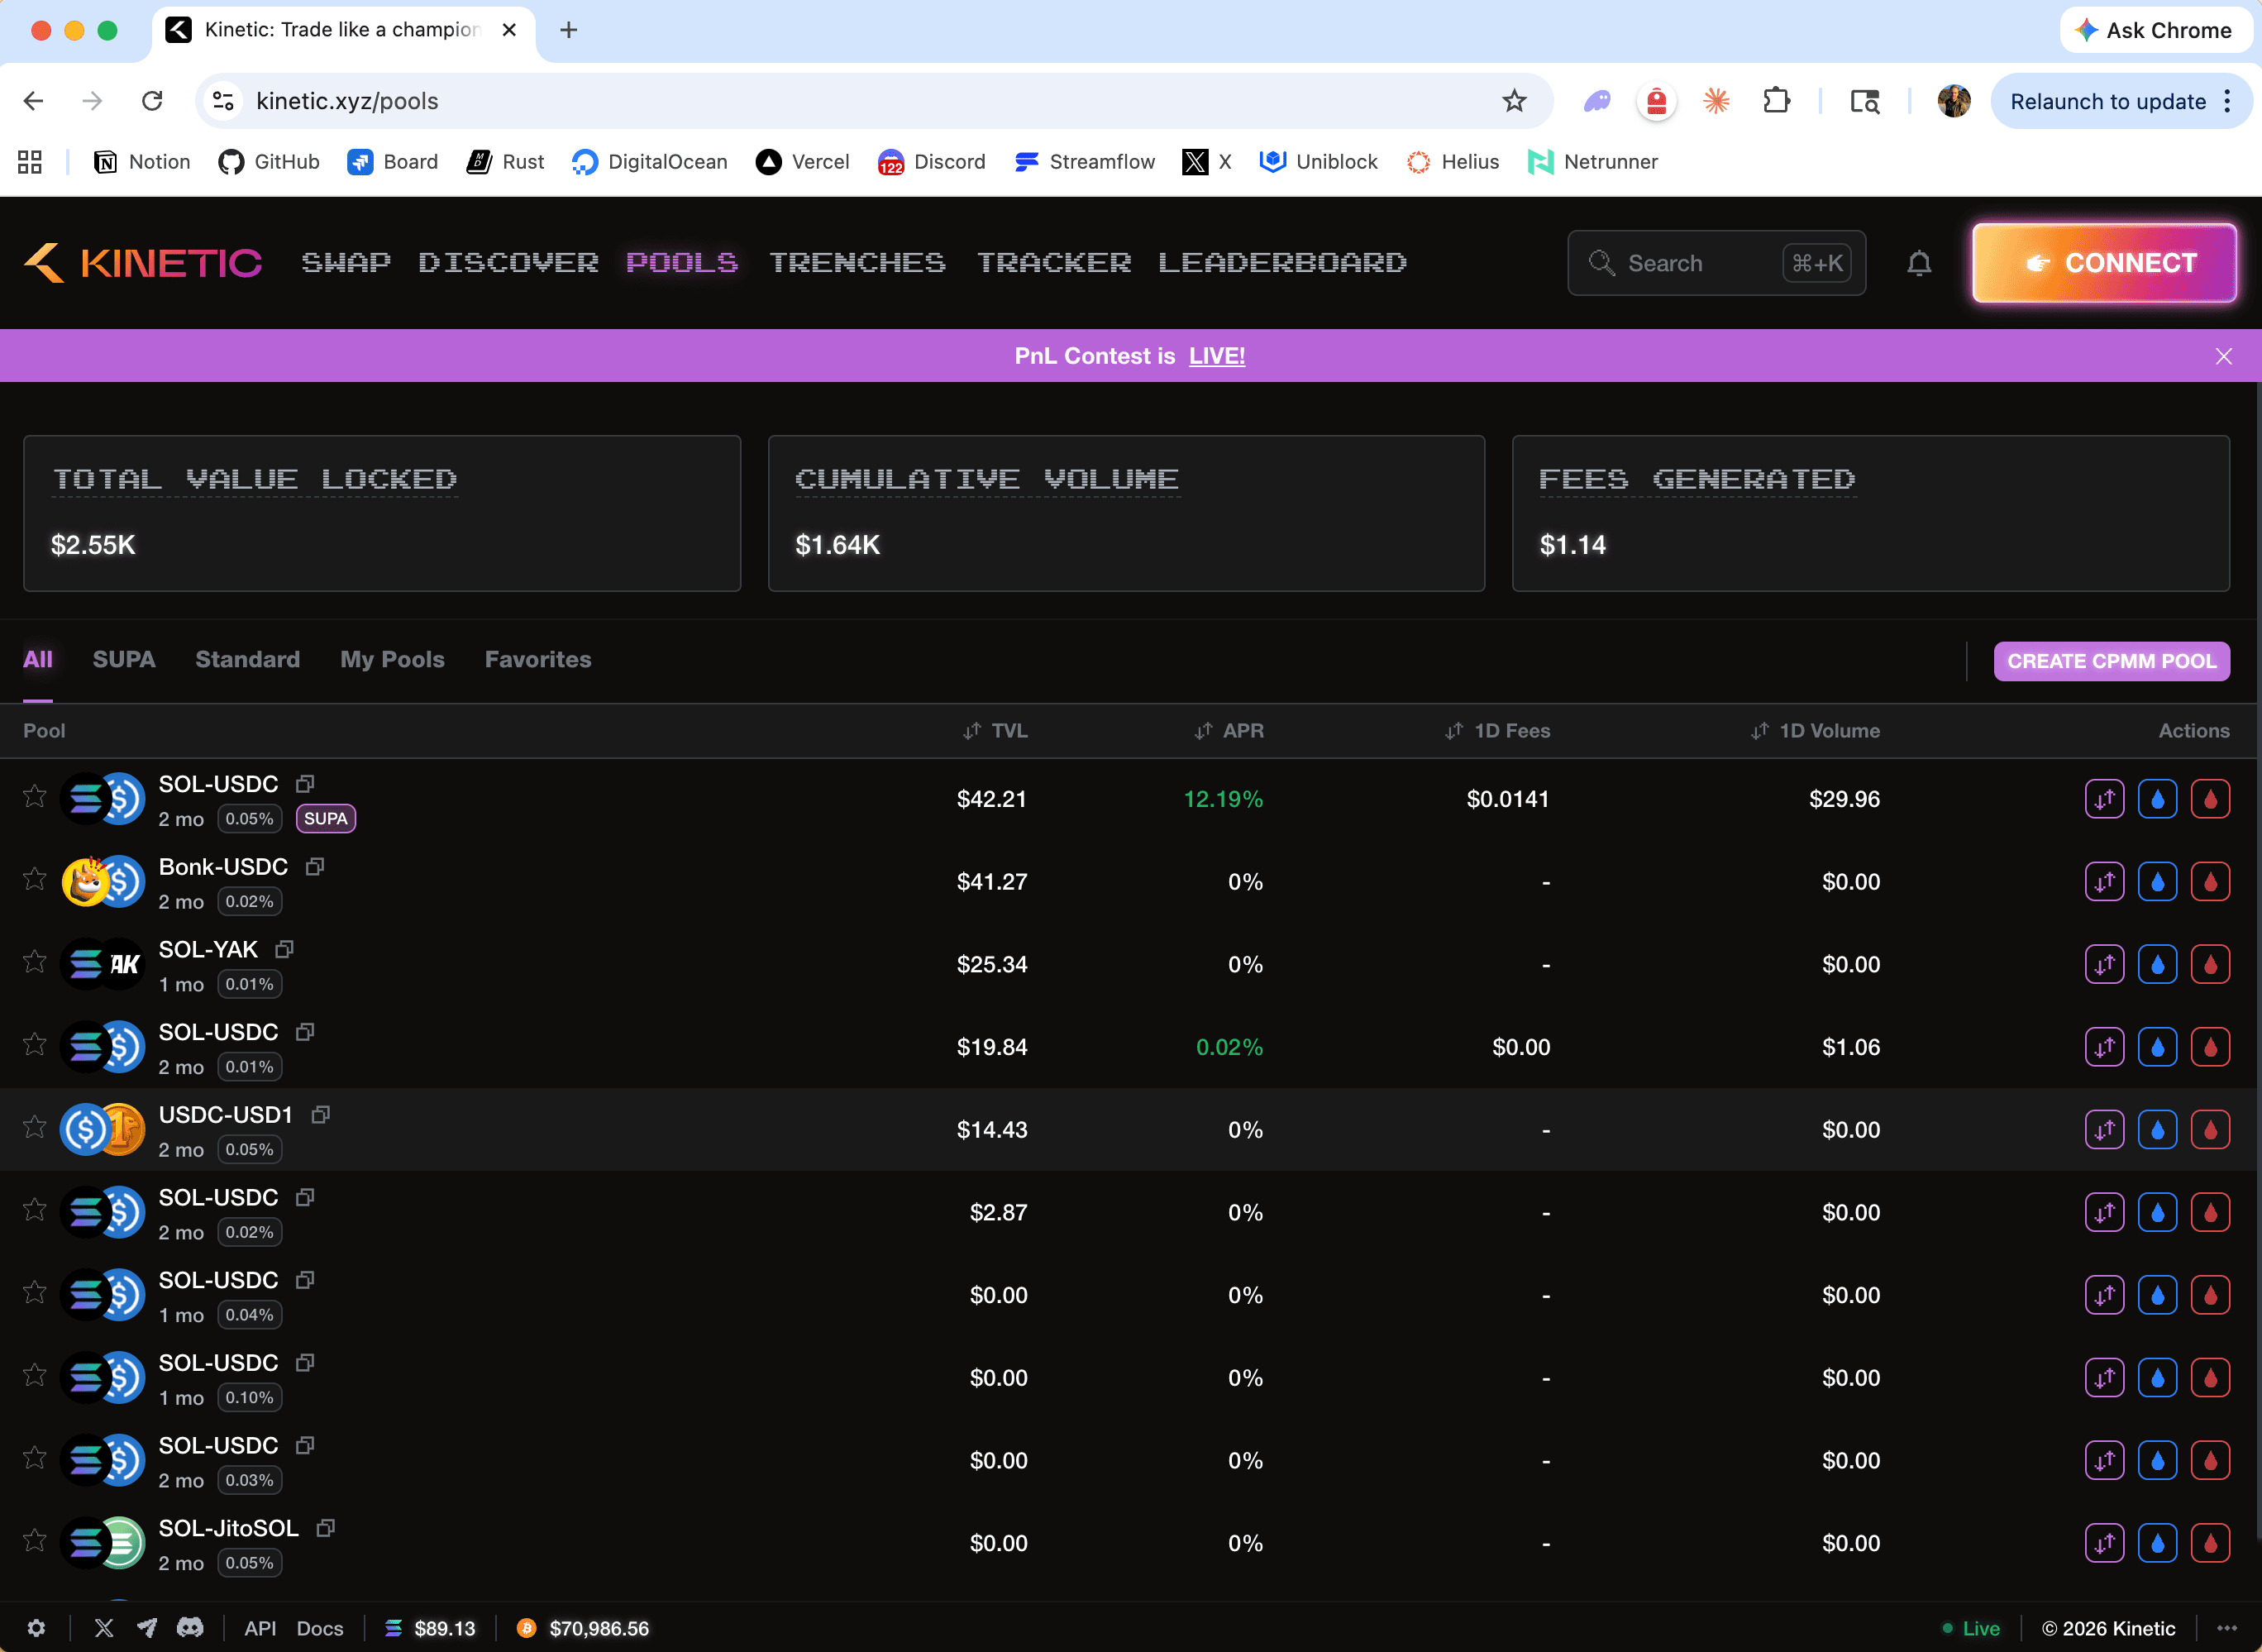Open settings gear in the status bar
The image size is (2262, 1652).
tap(36, 1628)
